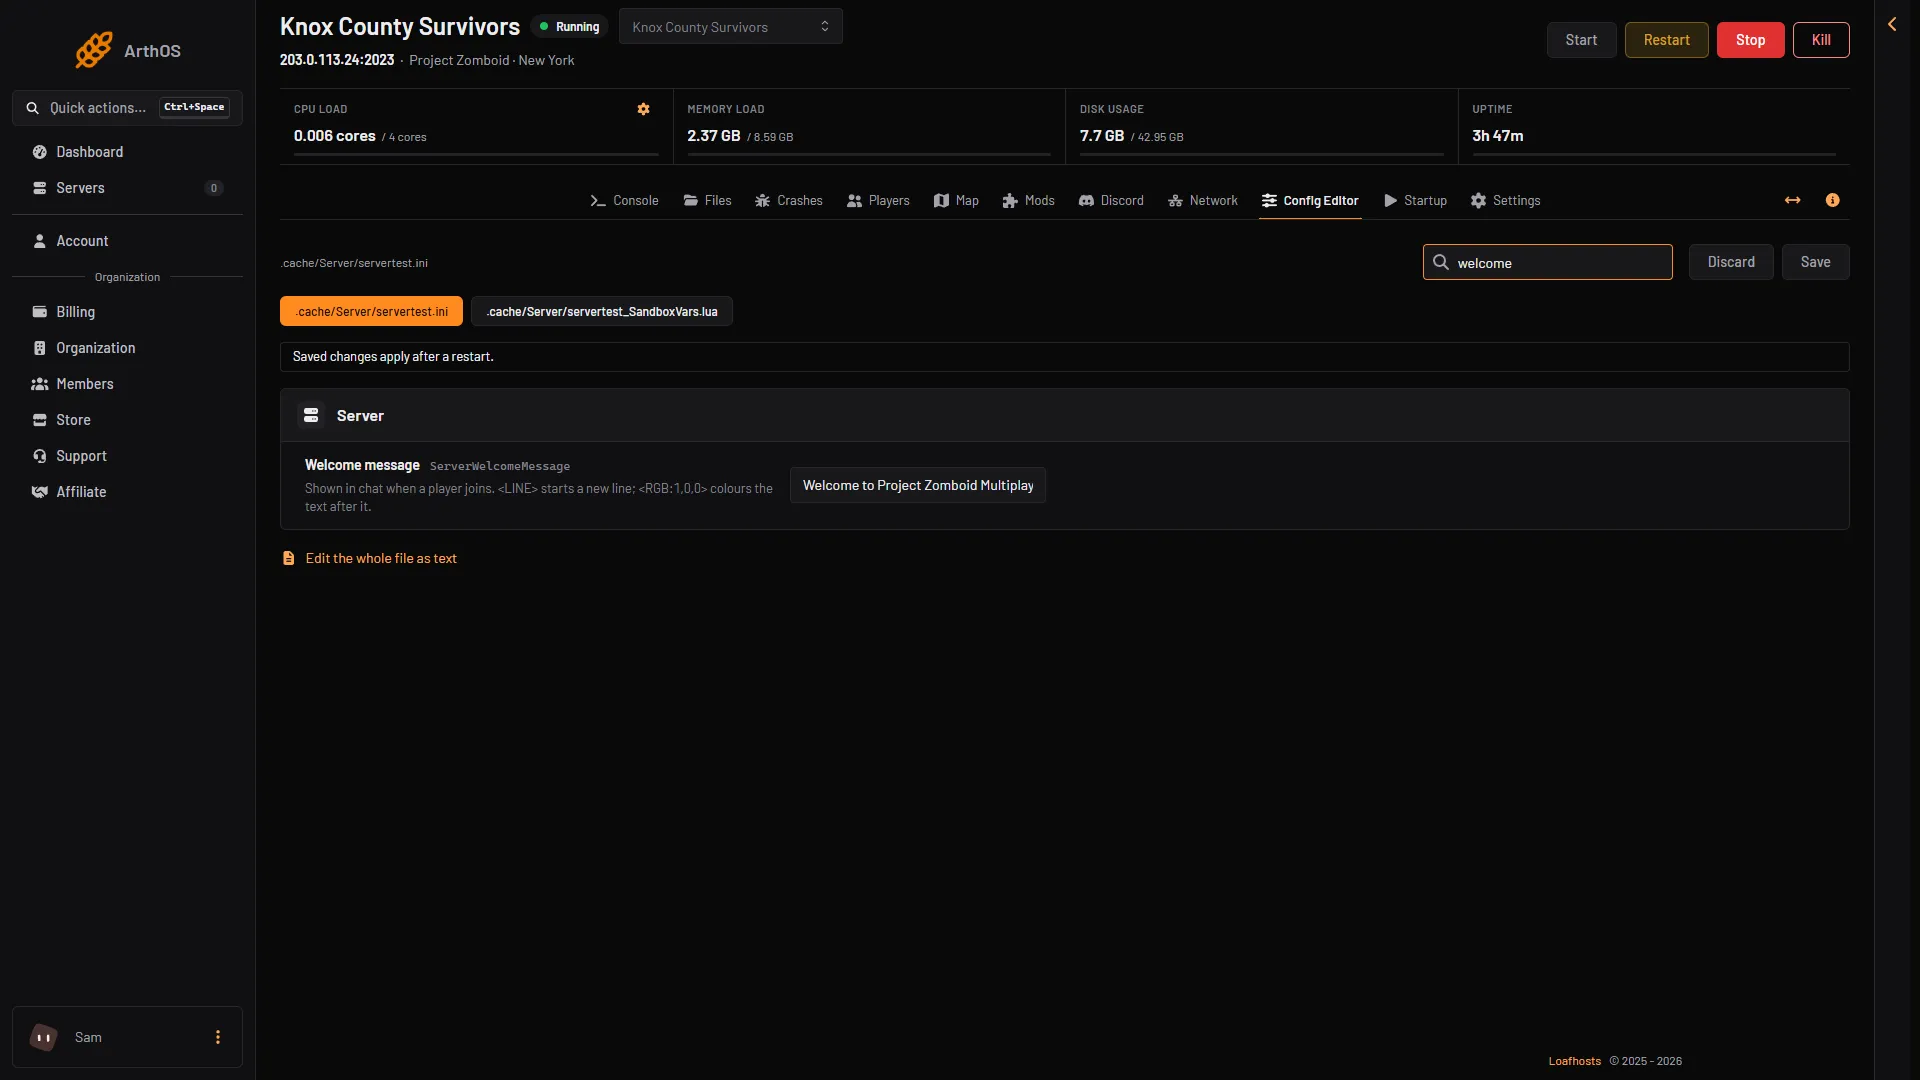
Task: Click the document icon beside Edit whole file
Action: click(x=289, y=558)
